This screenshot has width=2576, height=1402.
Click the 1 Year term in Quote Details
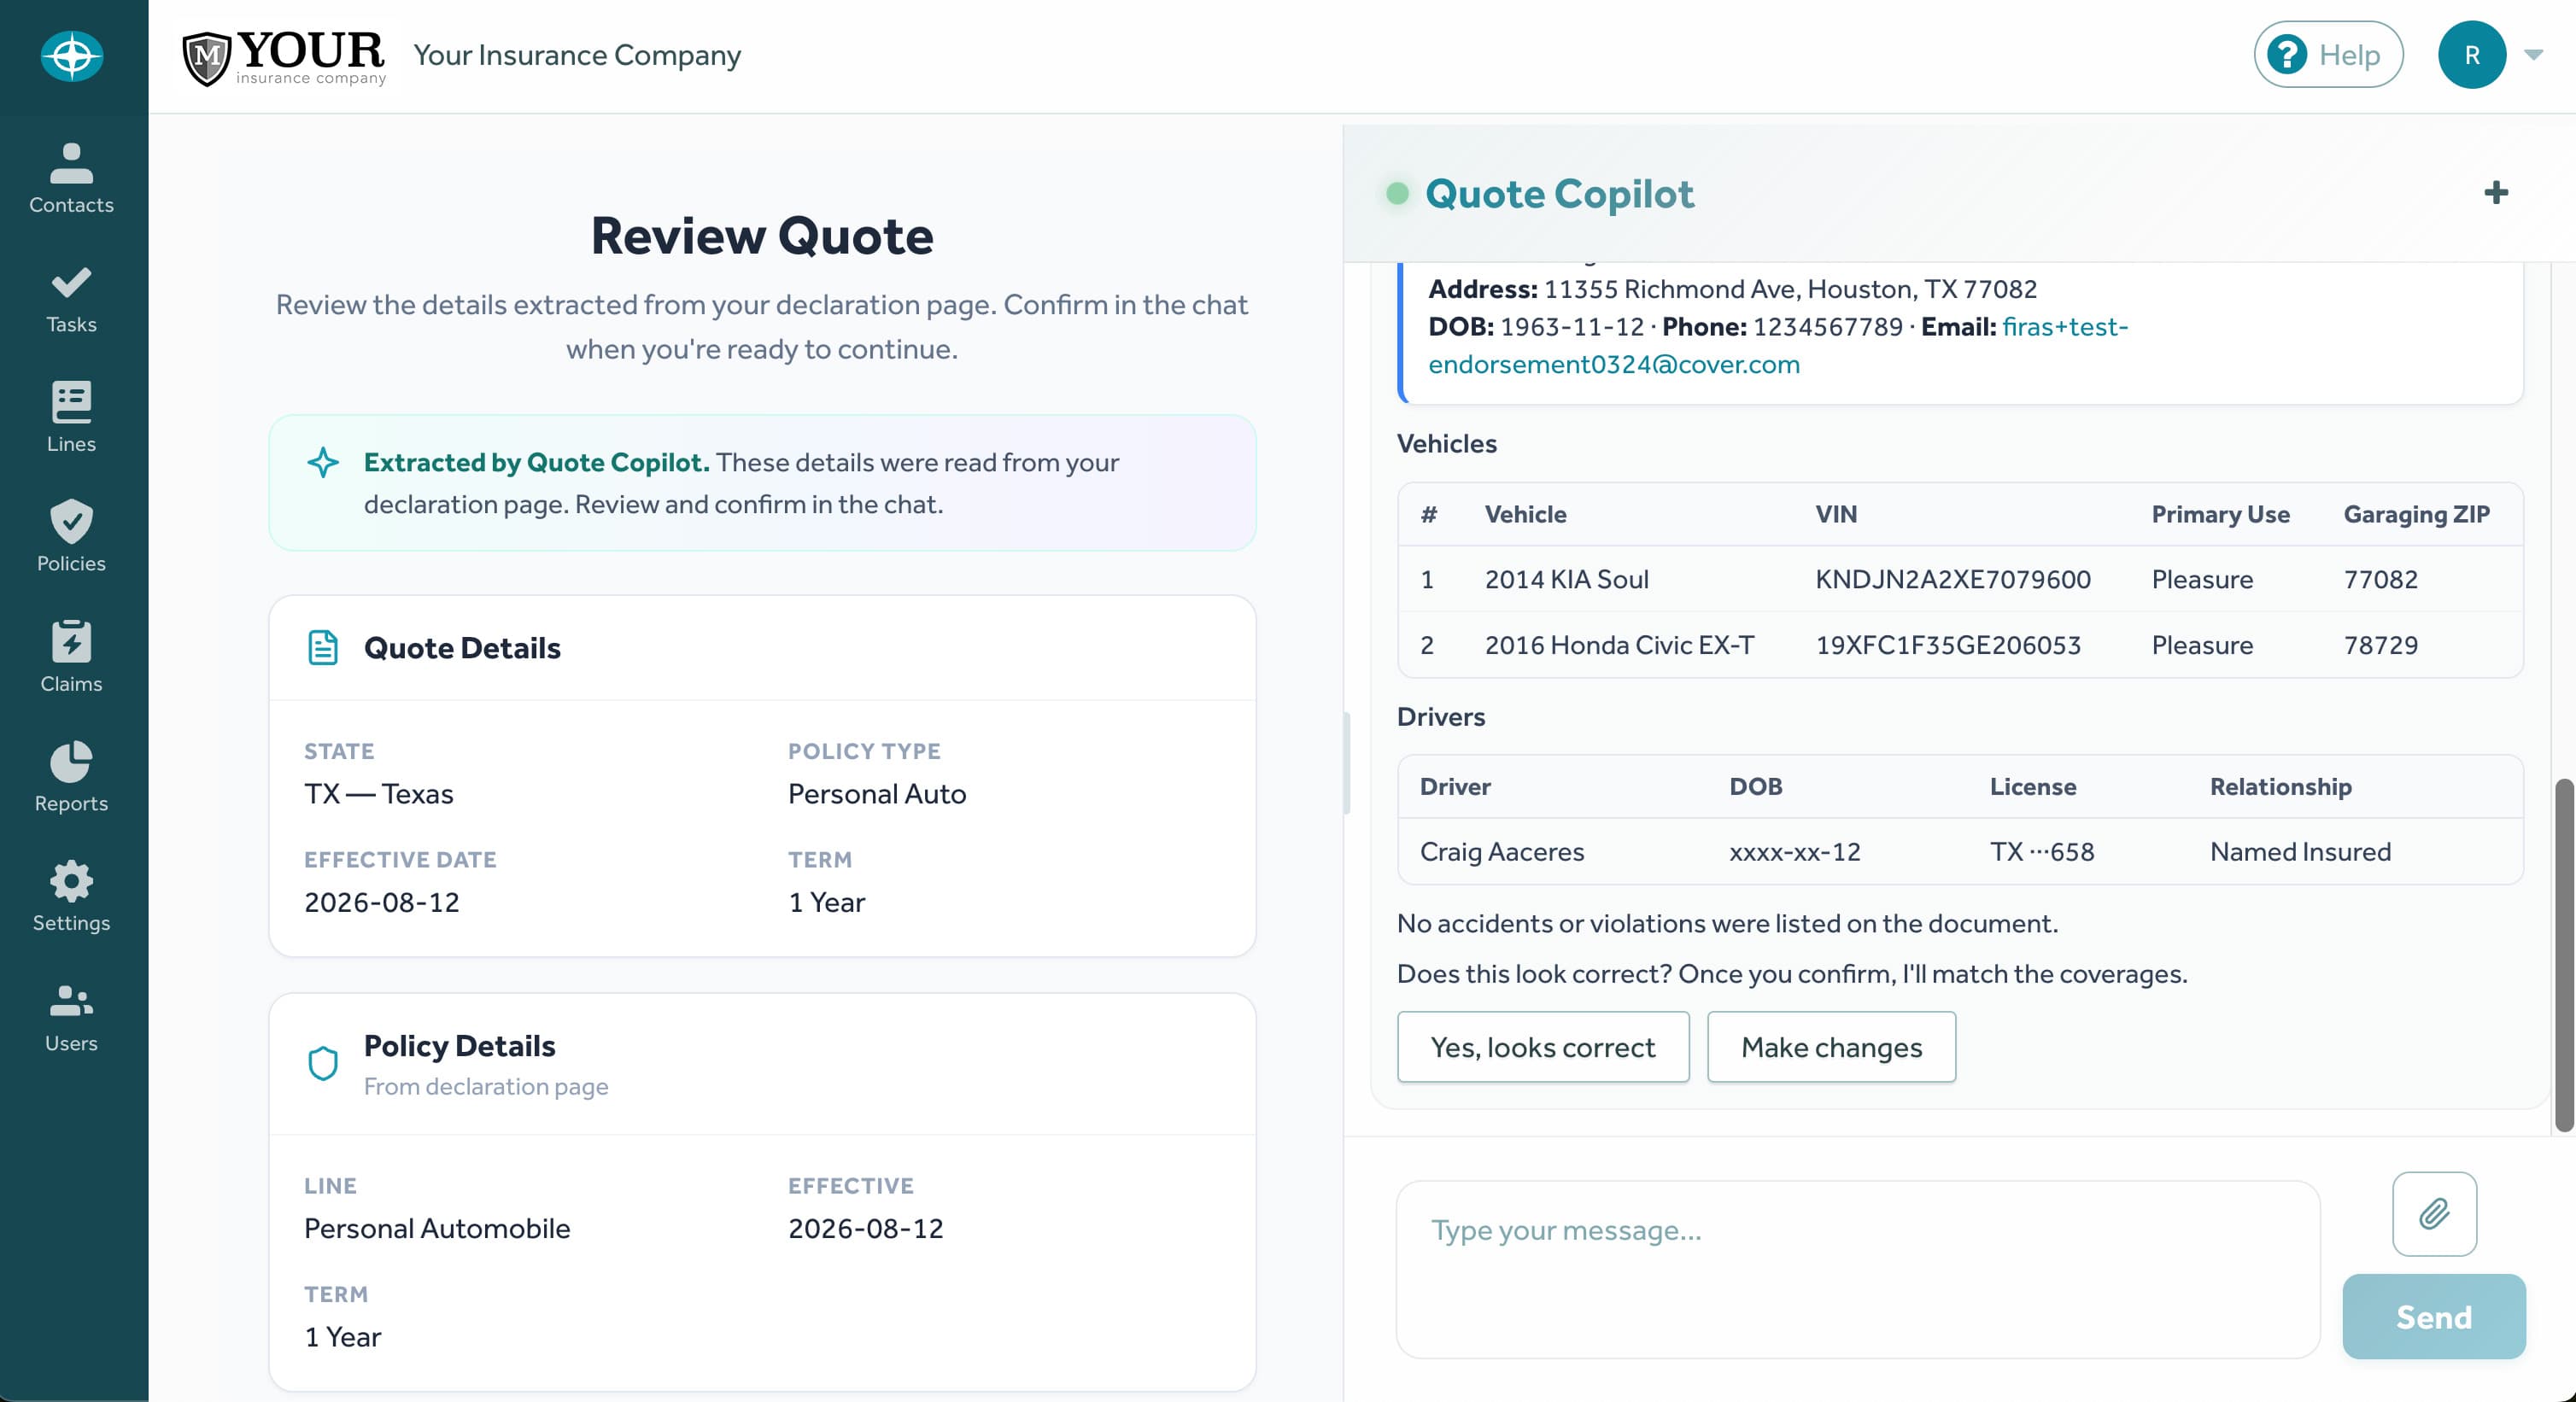(826, 902)
